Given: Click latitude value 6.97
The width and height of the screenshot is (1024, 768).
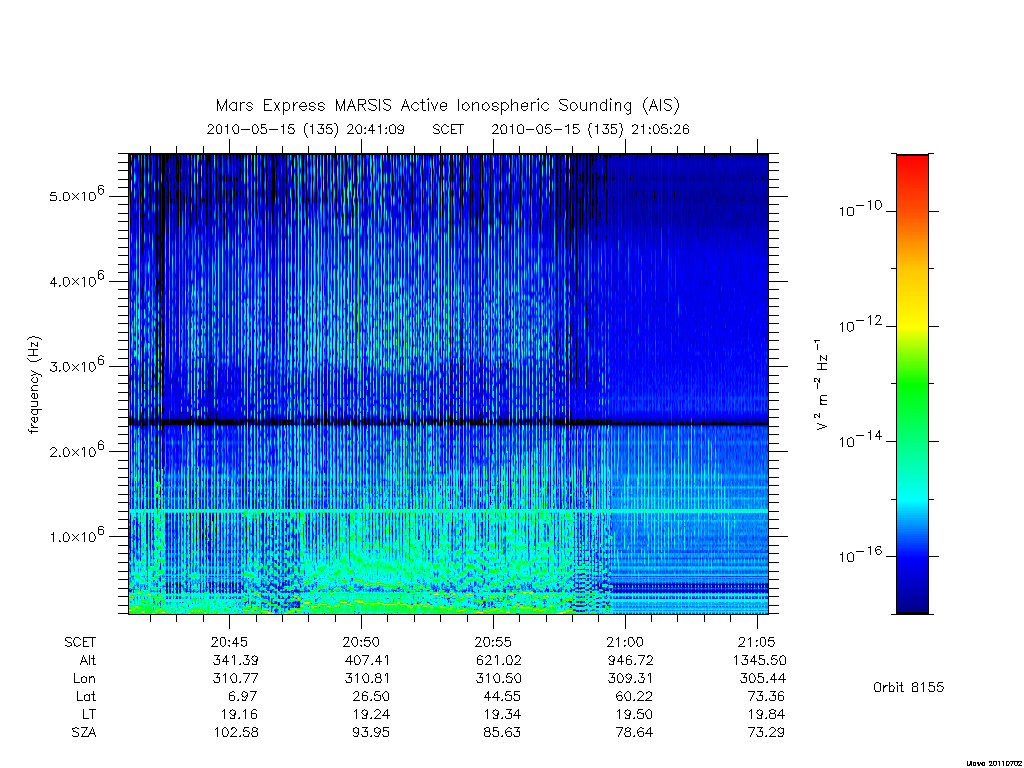Looking at the screenshot, I should point(243,696).
